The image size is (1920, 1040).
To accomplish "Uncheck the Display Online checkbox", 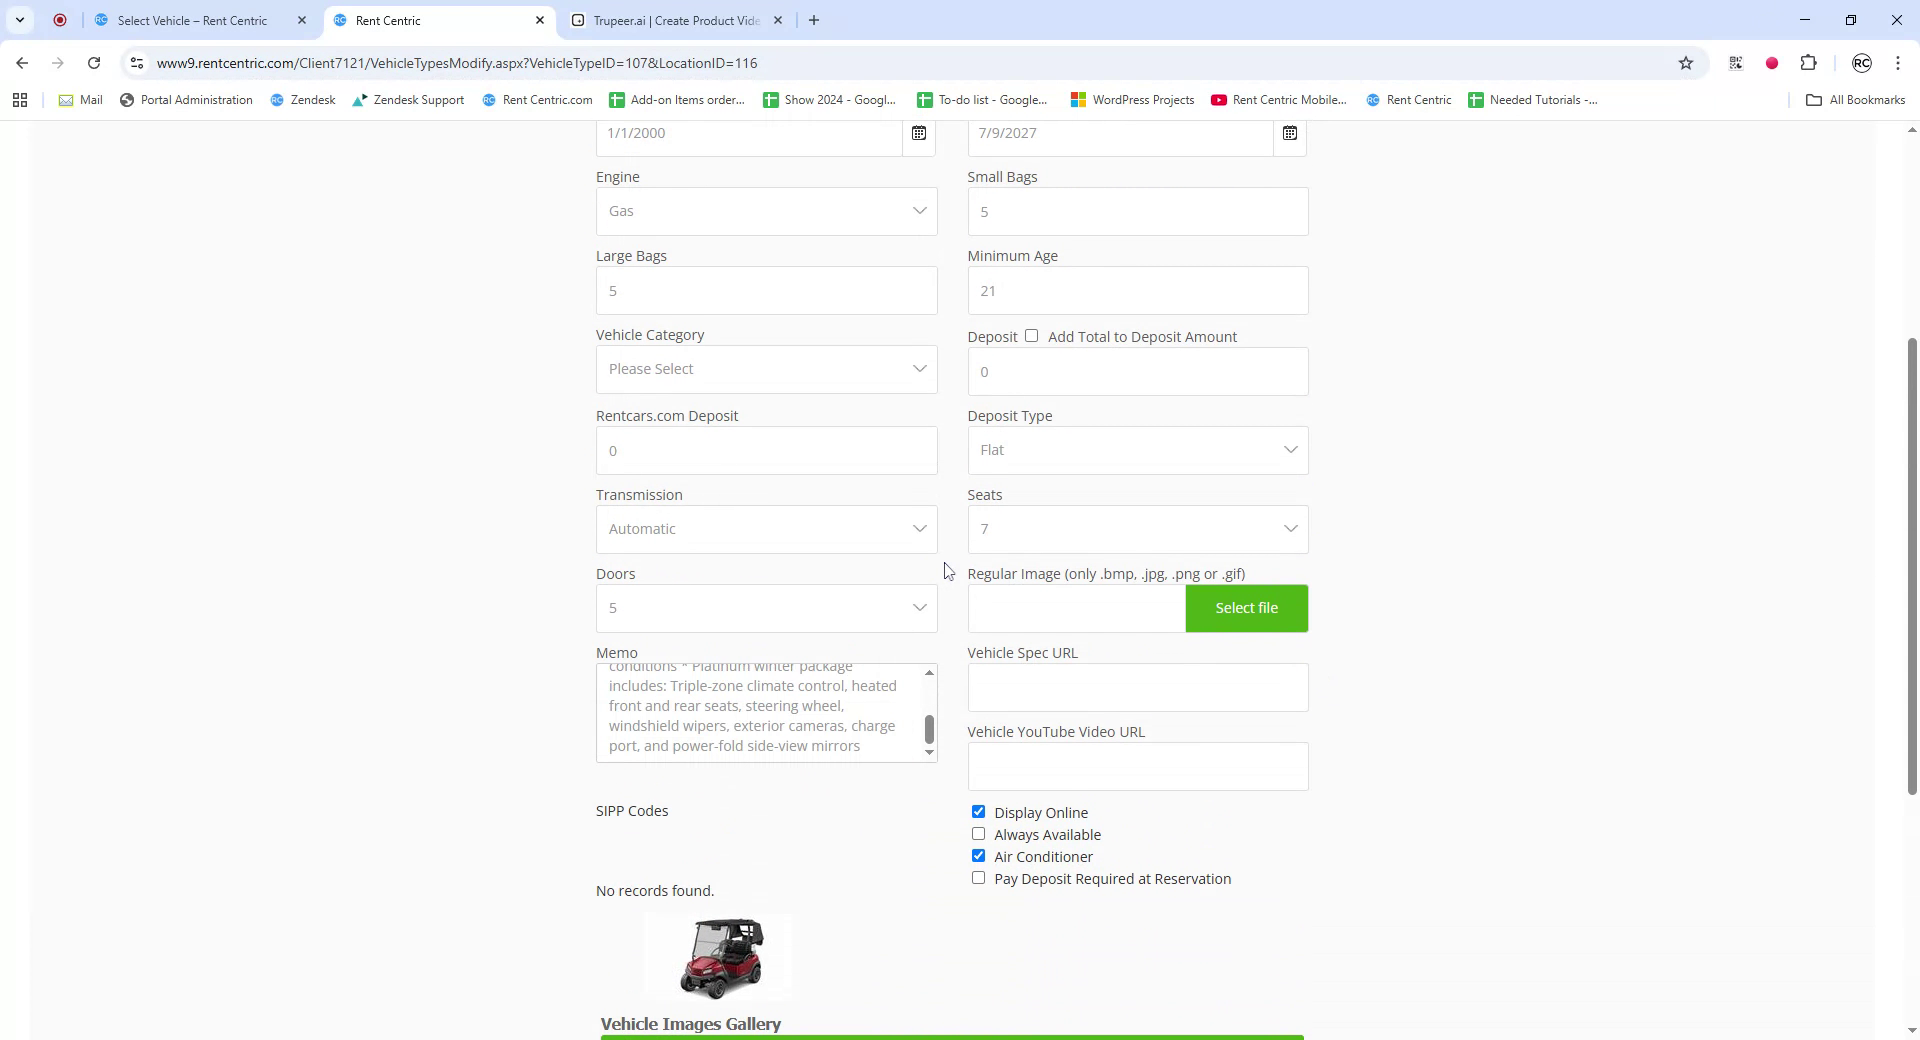I will coord(978,811).
